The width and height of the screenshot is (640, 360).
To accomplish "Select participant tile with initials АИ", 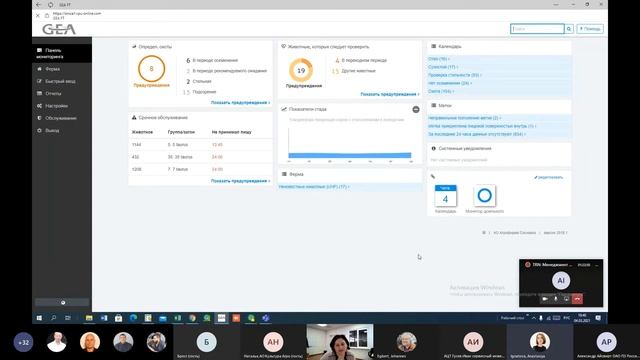I will click(473, 342).
